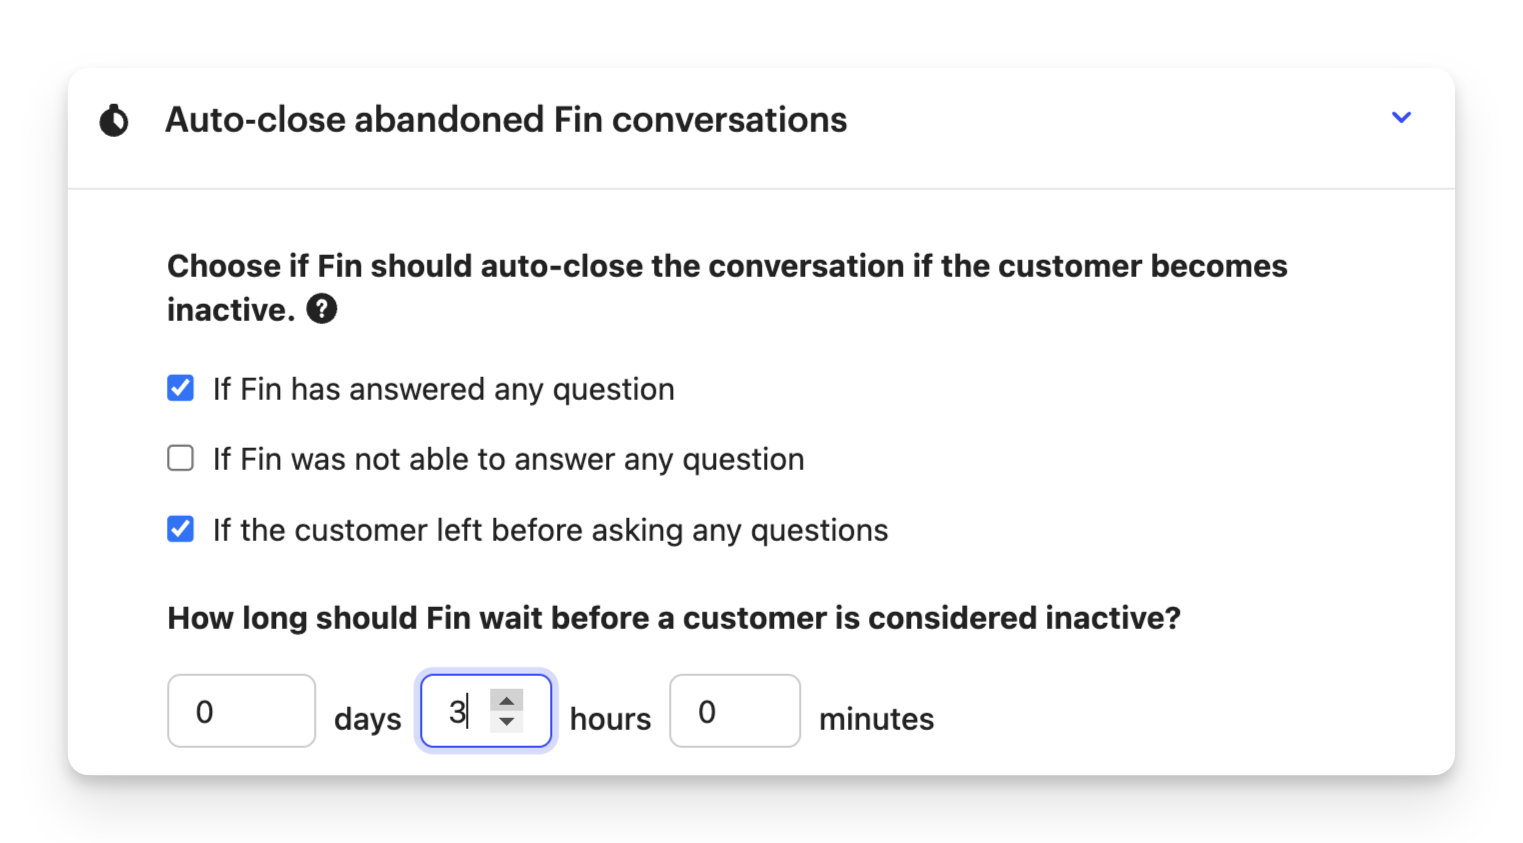Click the 'minutes' unit label
The height and width of the screenshot is (843, 1523).
tap(877, 719)
